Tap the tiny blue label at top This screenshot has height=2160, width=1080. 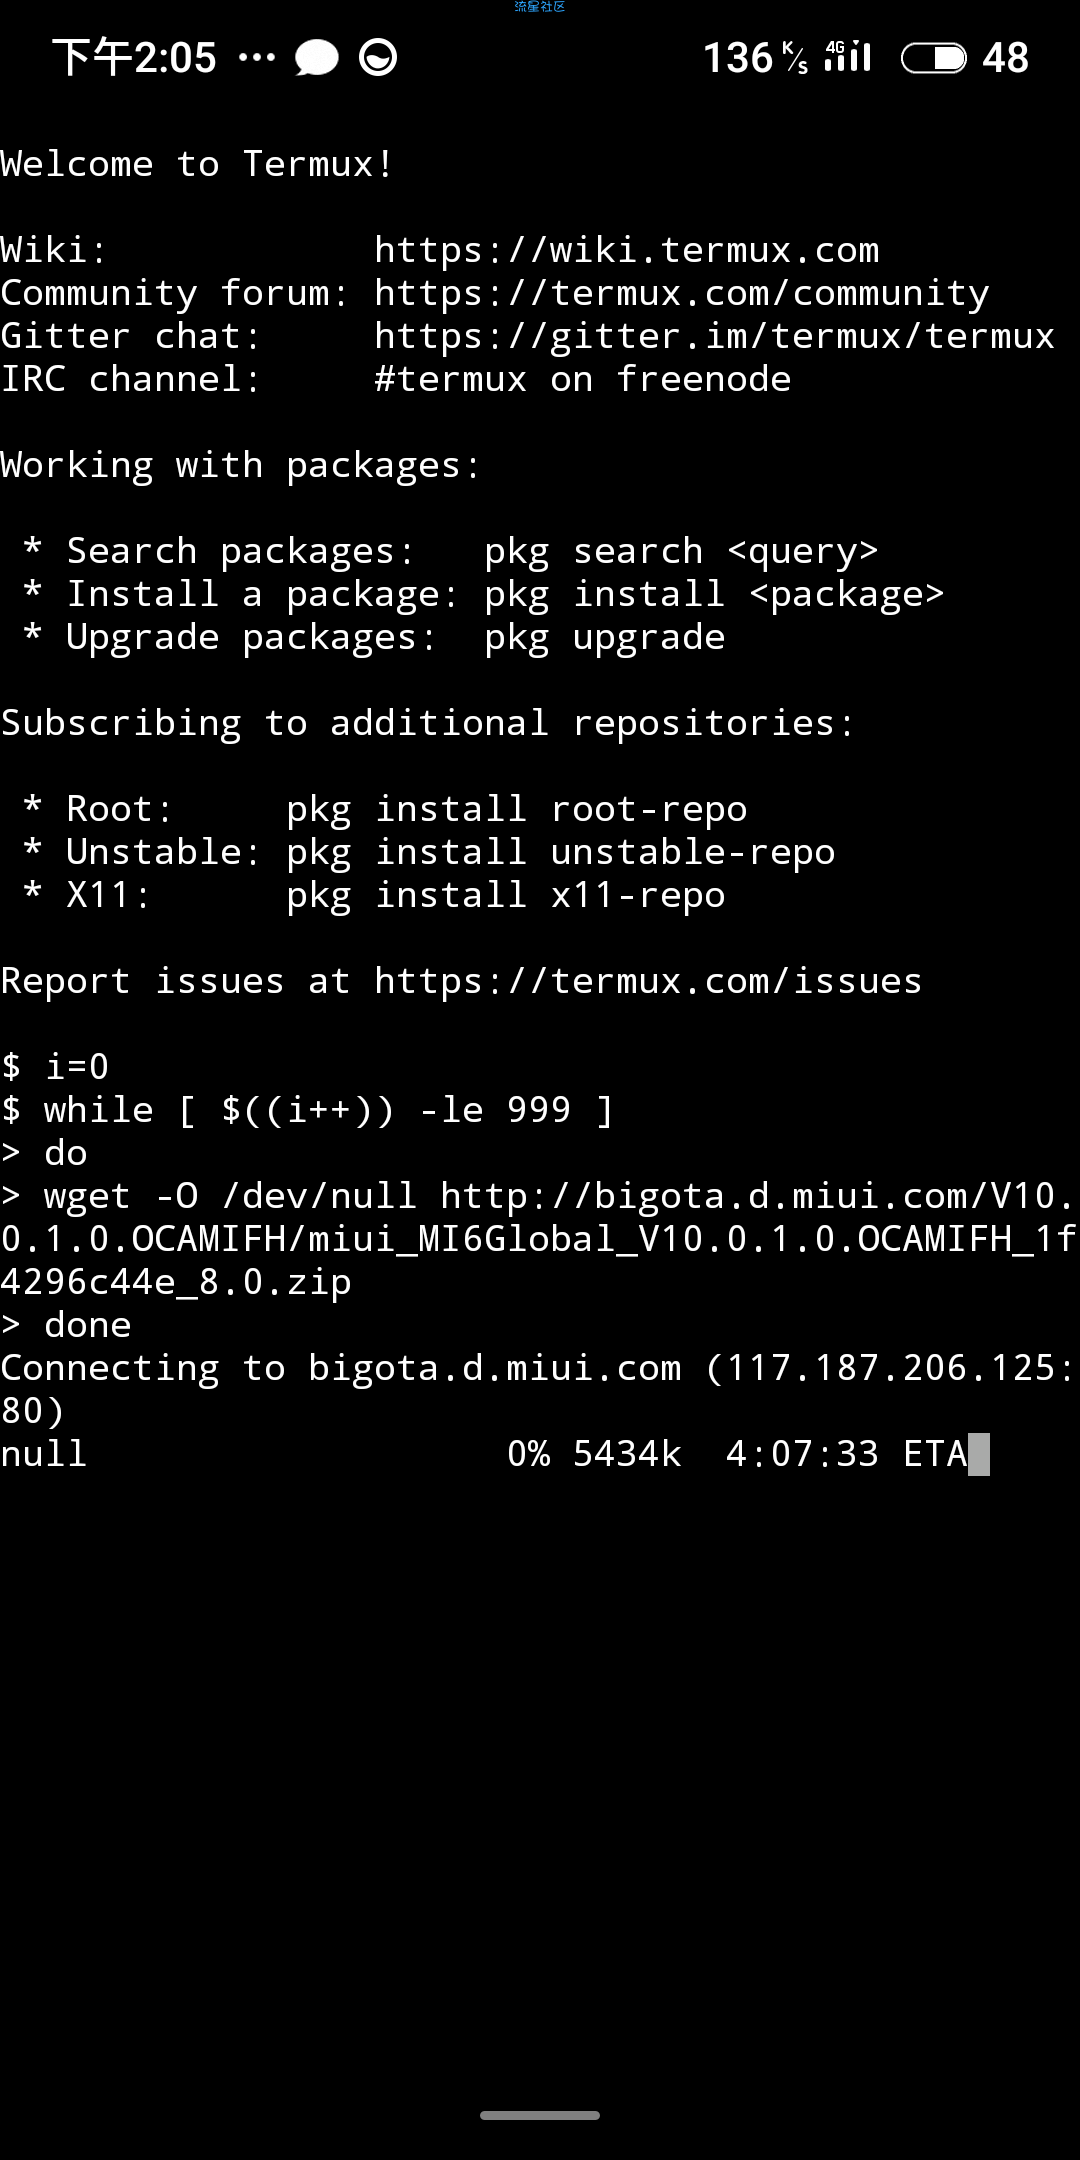540,7
